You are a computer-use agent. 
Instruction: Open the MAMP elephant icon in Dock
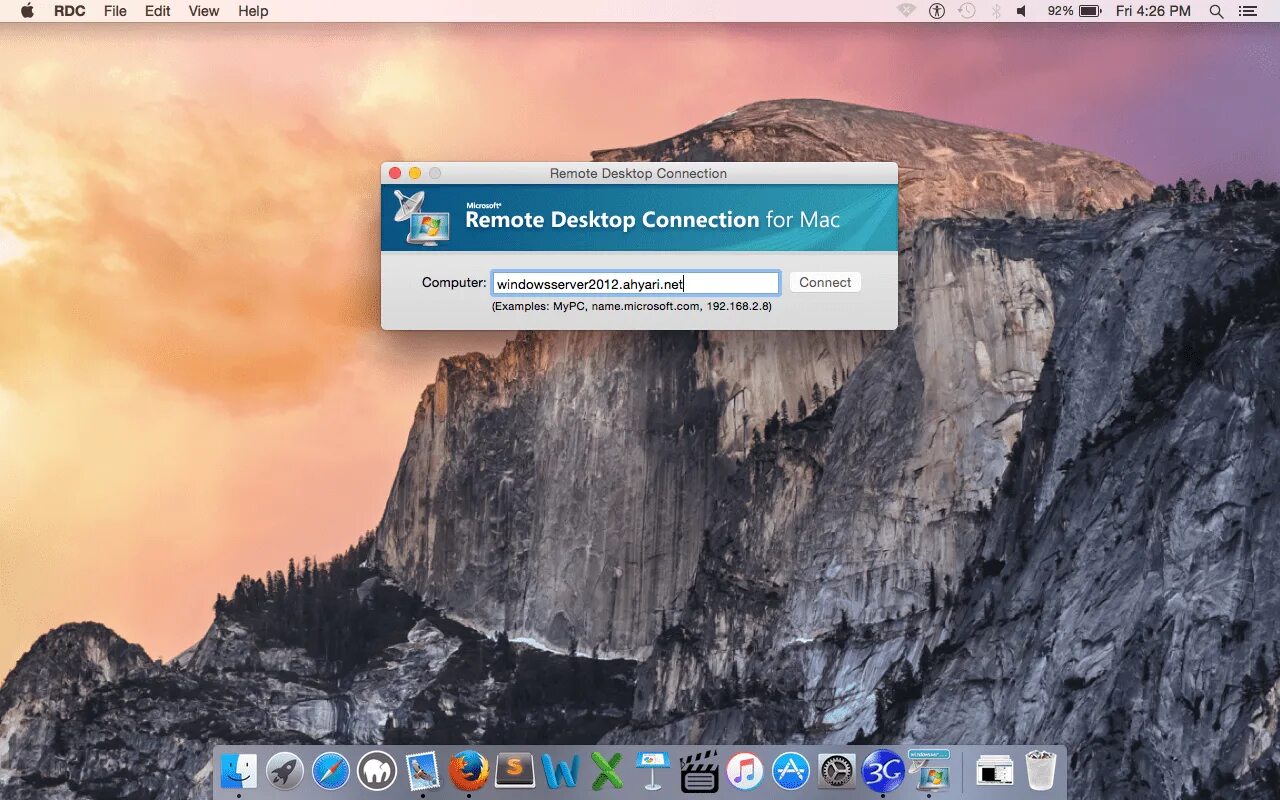coord(377,771)
